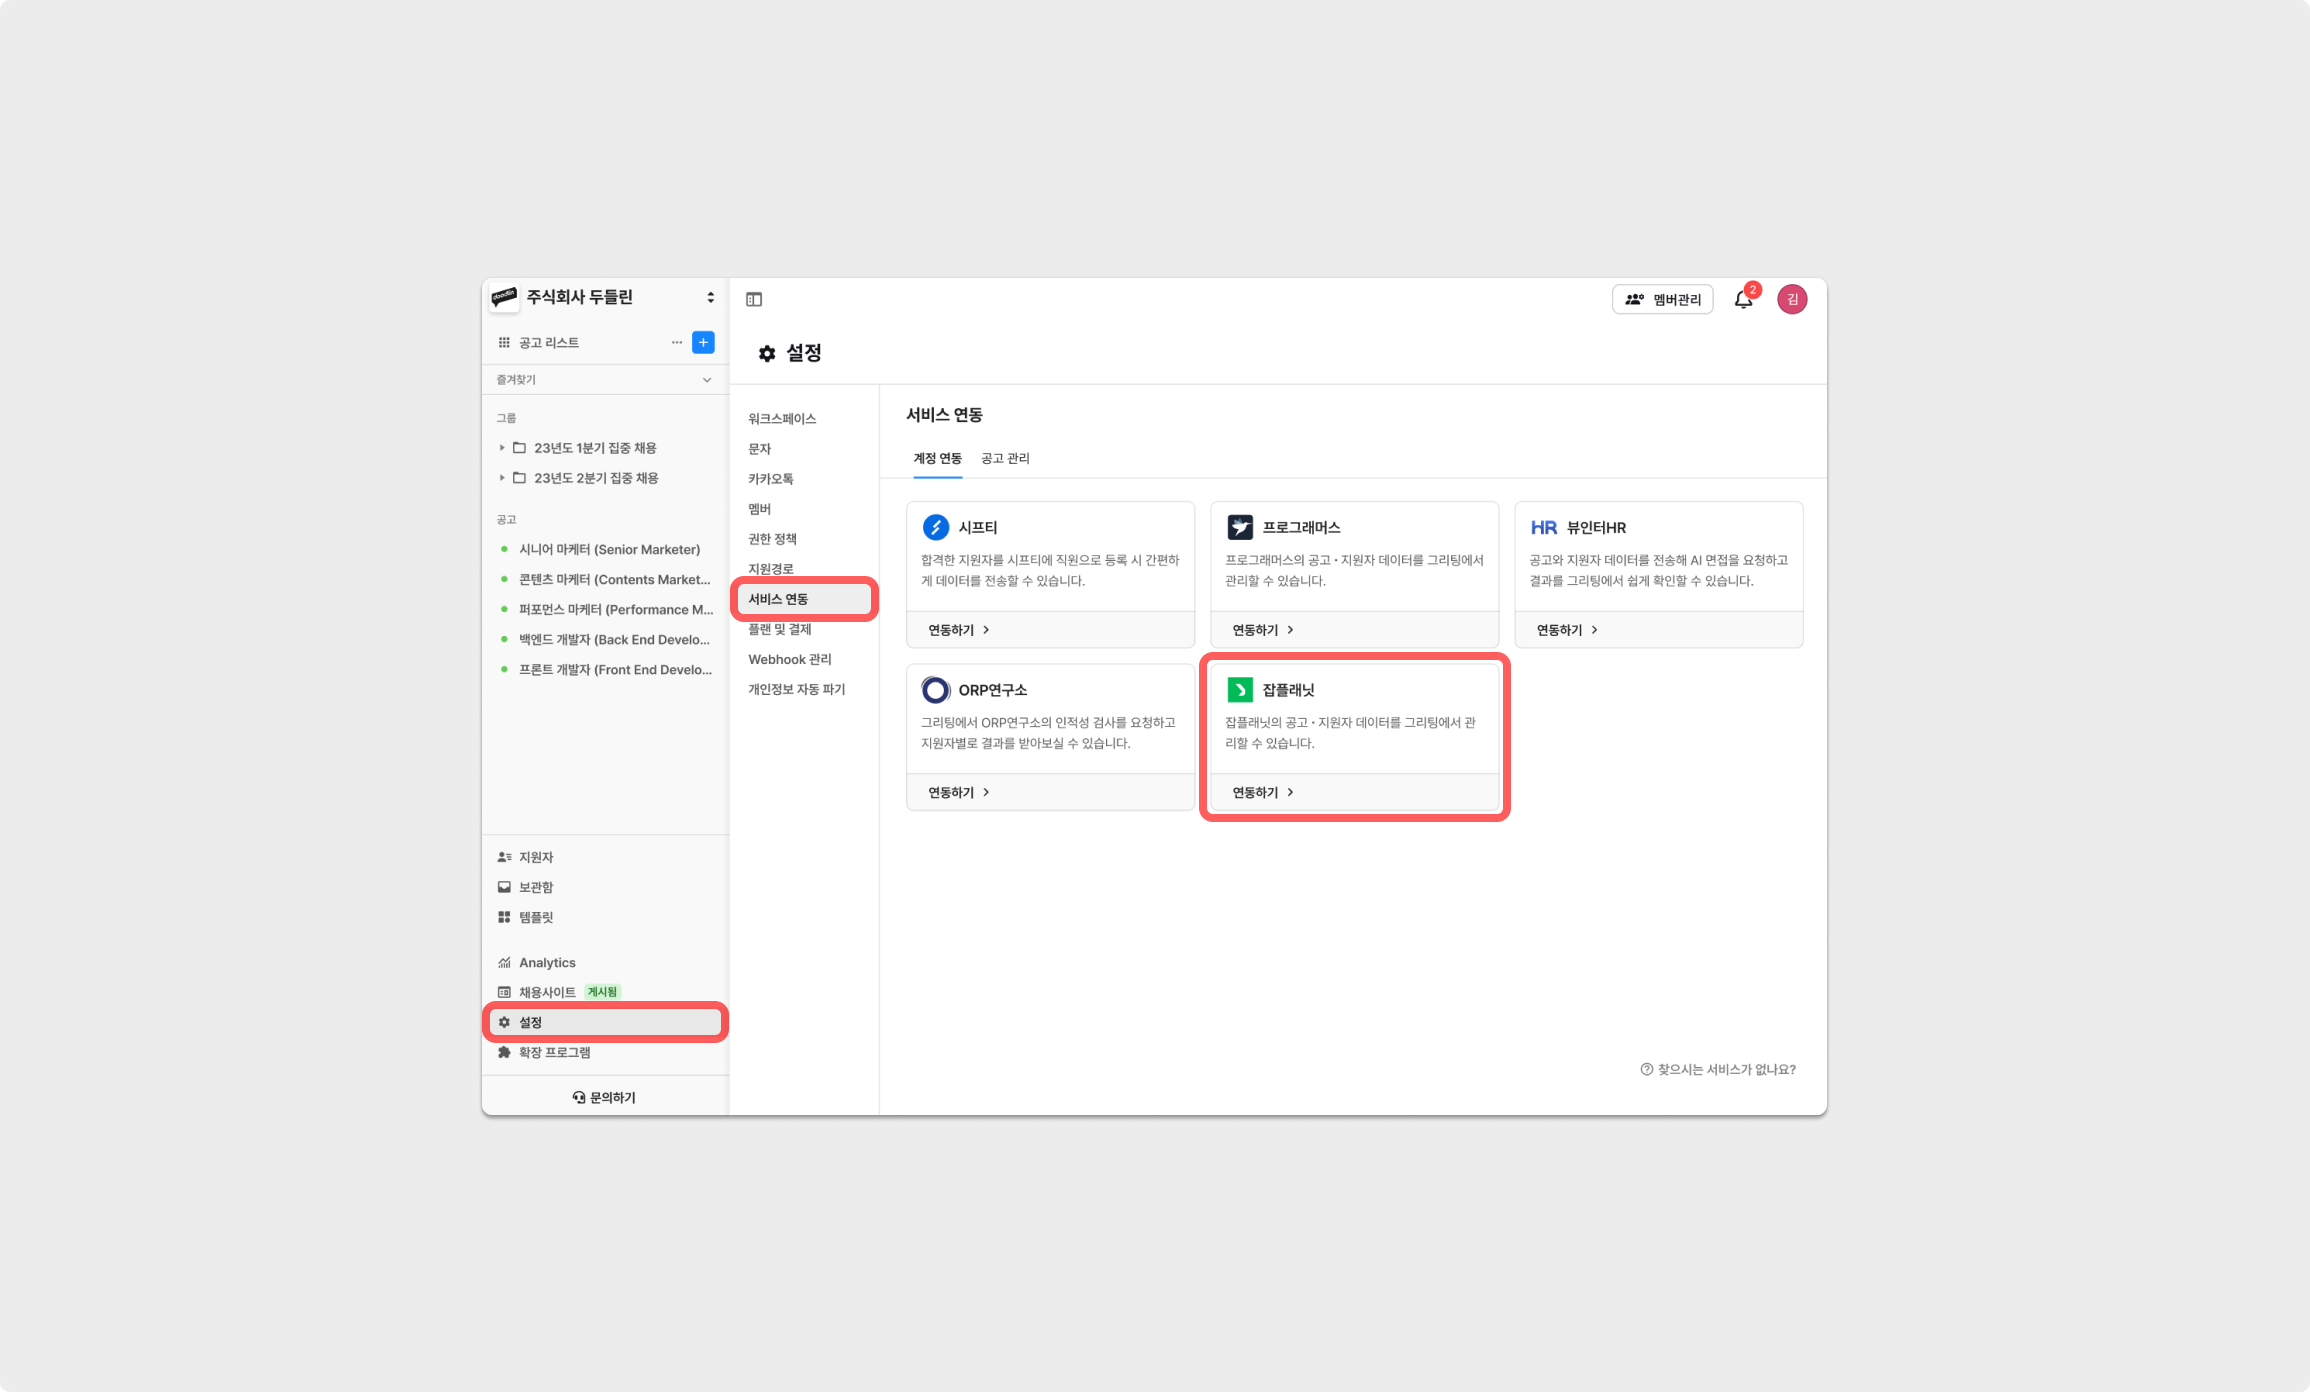Switch to the 공고 관리 tab

click(x=1005, y=458)
